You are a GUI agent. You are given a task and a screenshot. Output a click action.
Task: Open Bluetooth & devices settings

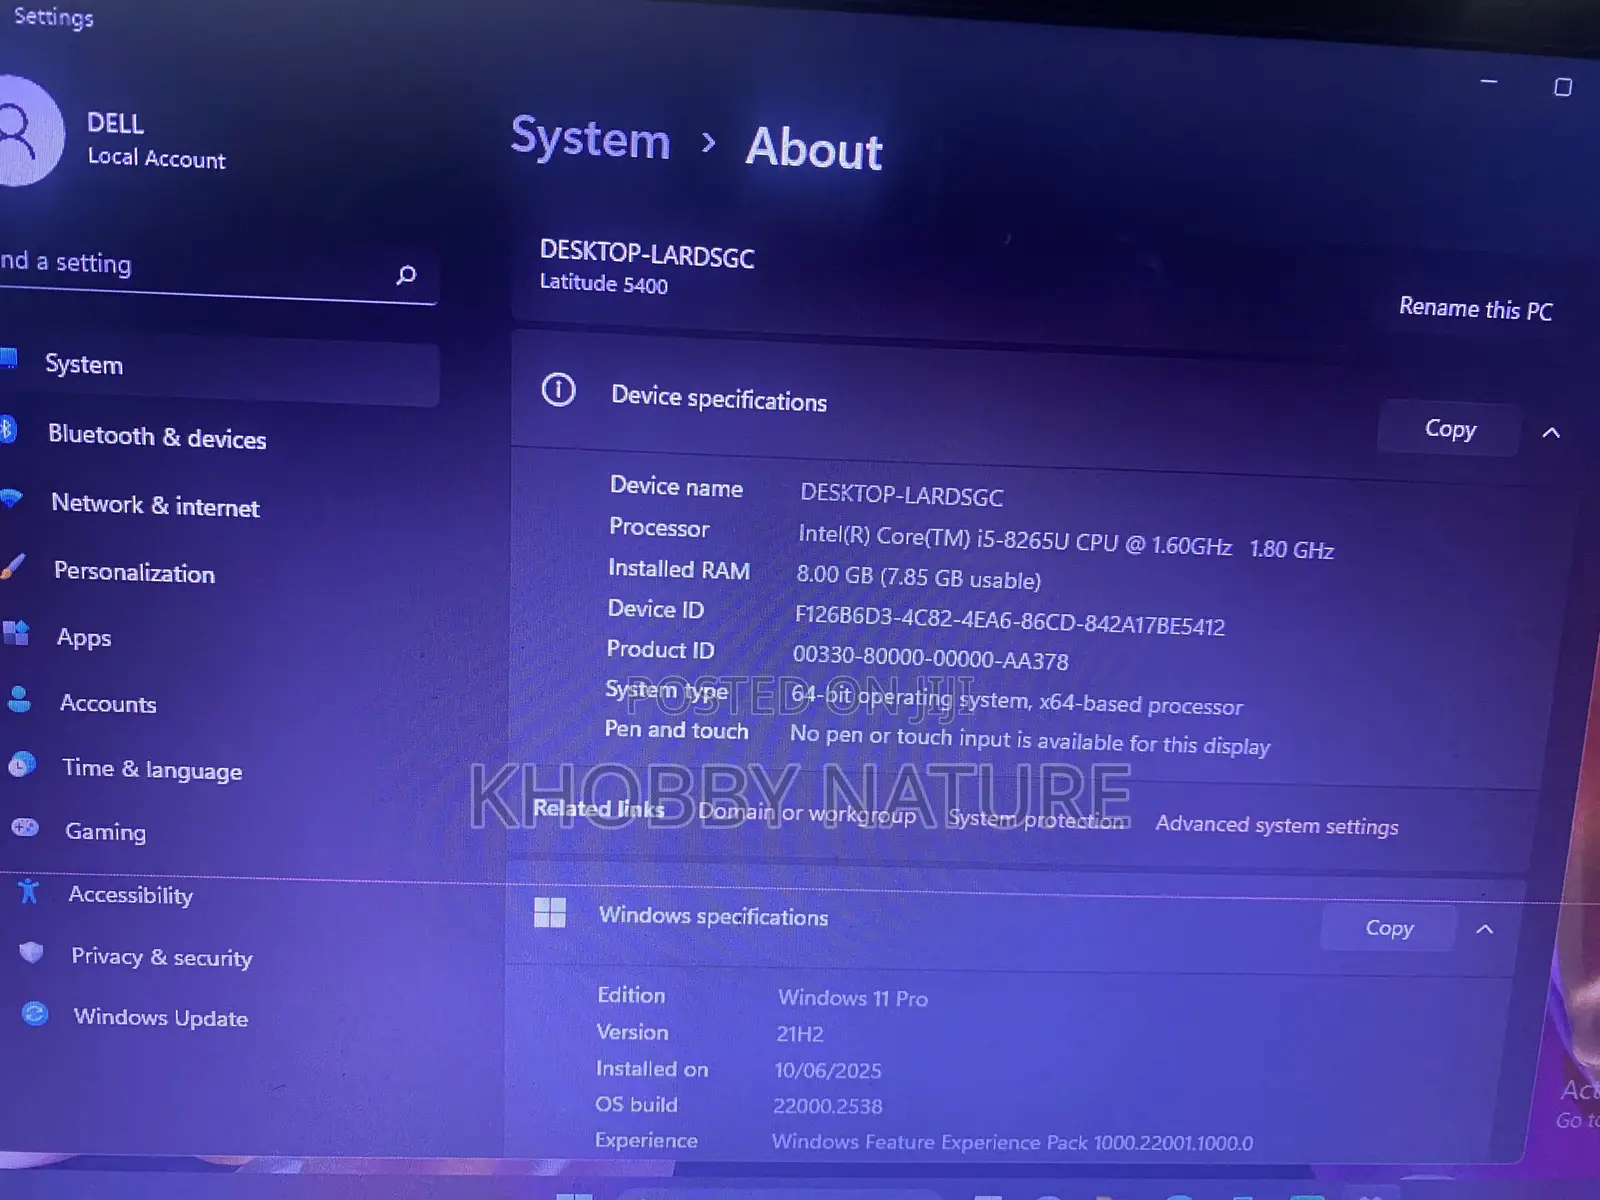(x=157, y=437)
